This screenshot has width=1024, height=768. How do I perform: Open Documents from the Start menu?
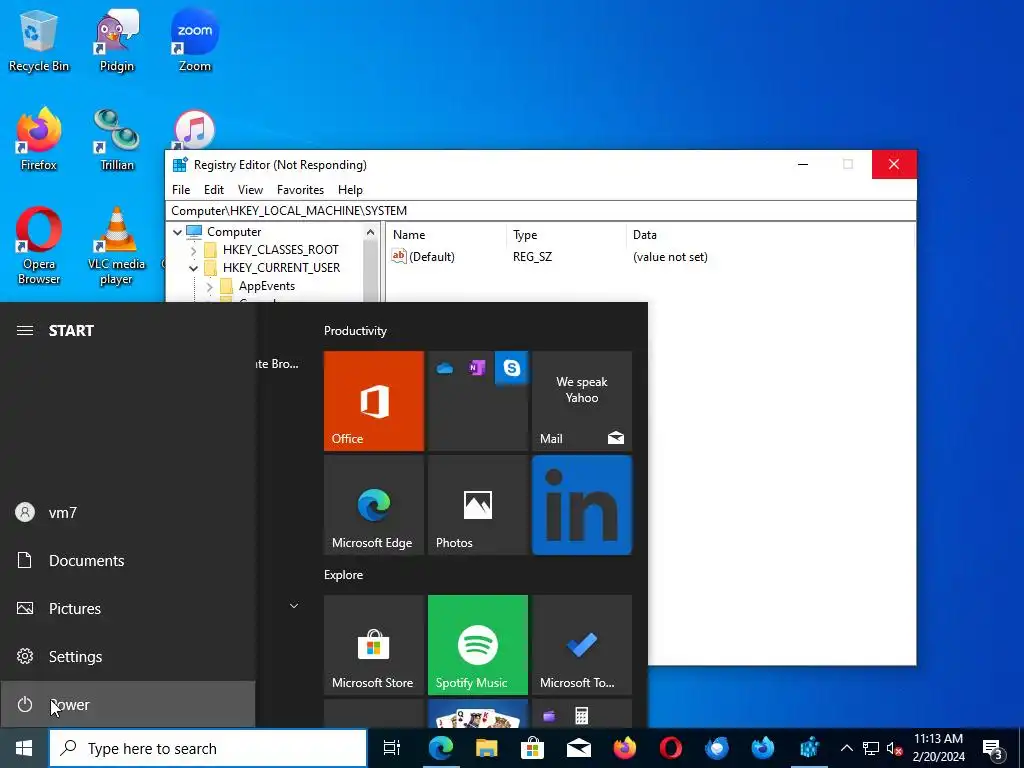[x=127, y=560]
